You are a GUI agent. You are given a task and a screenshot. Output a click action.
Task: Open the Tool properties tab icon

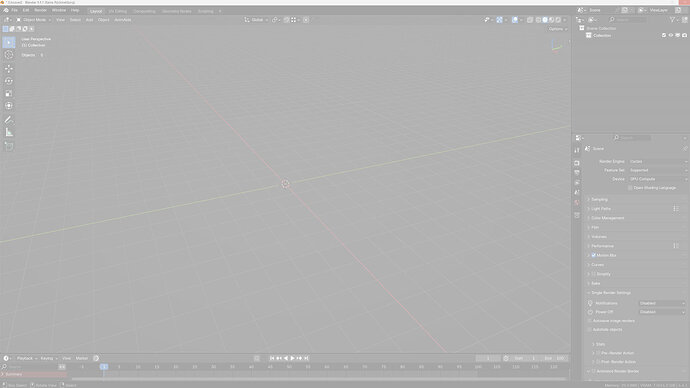click(577, 150)
